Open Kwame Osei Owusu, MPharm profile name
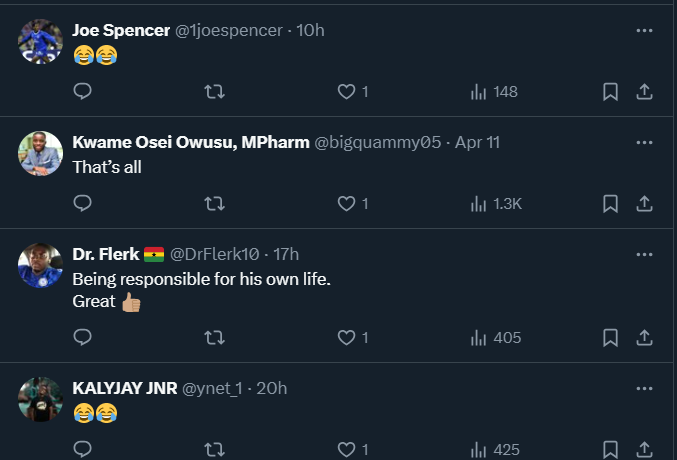This screenshot has height=460, width=677. 190,142
